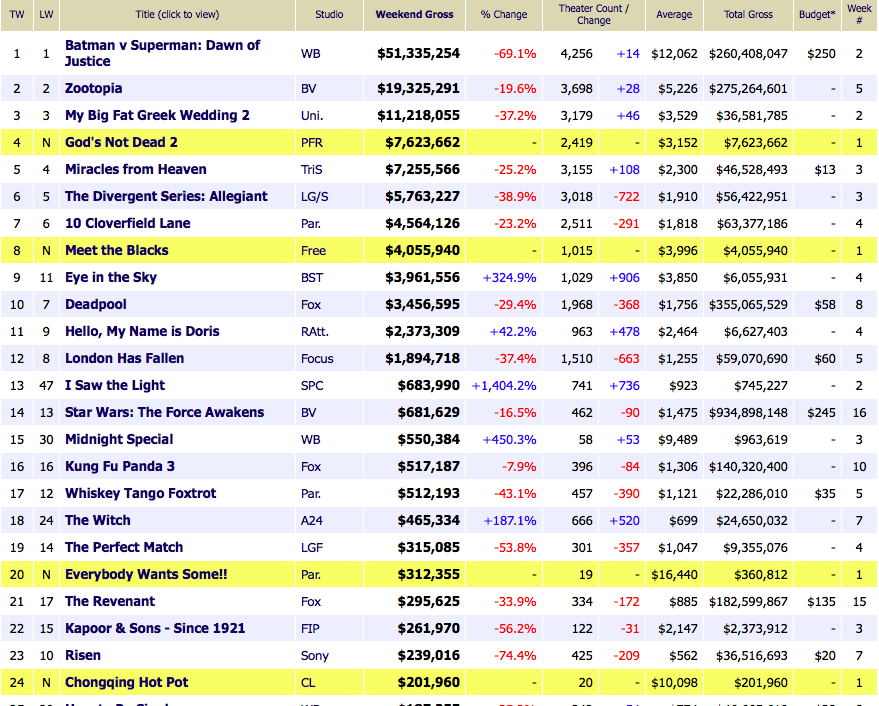Viewport: 879px width, 706px height.
Task: Sort by Theater Count / Change header
Action: point(594,15)
